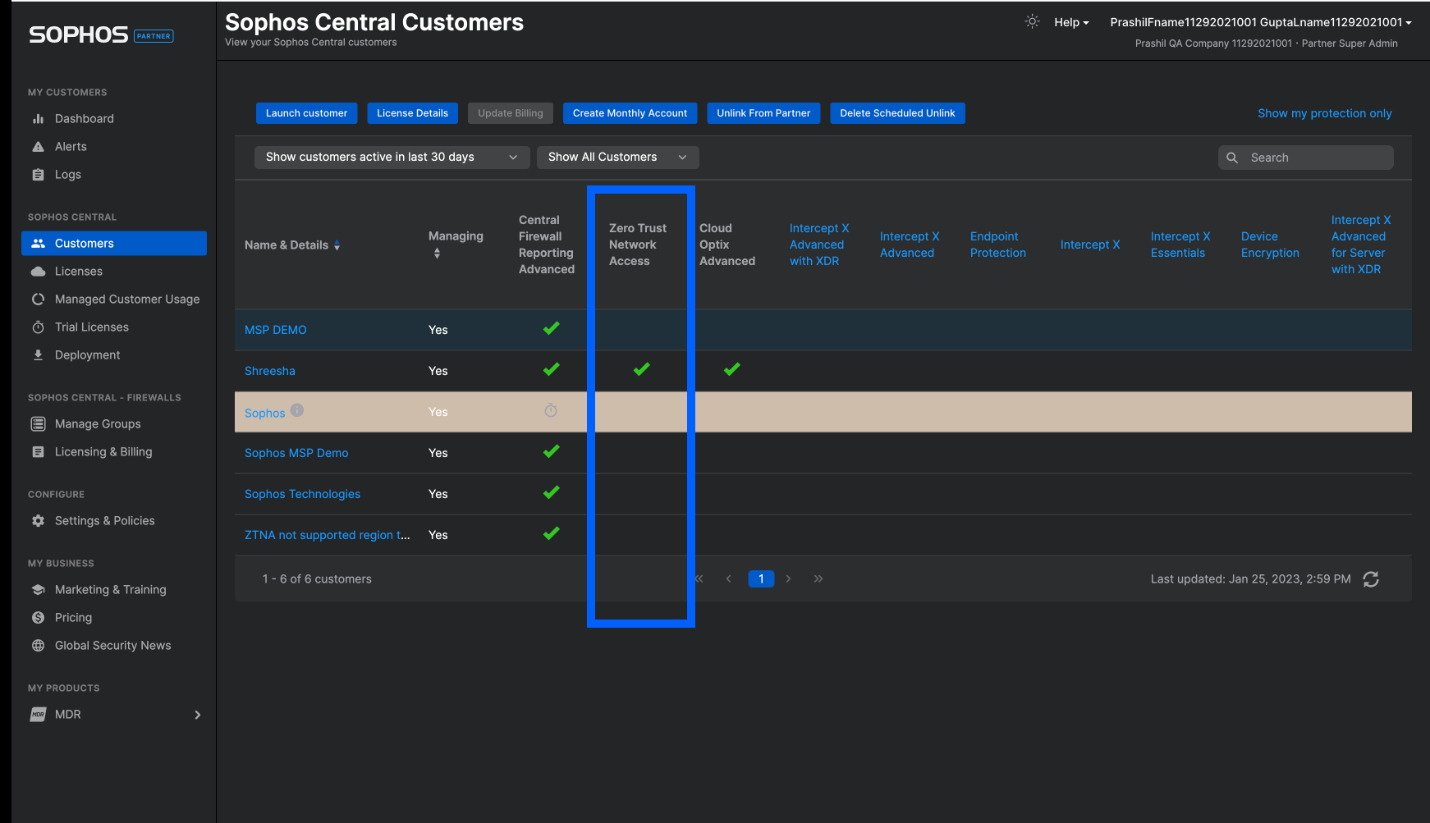Click the info icon next to Sophos
The width and height of the screenshot is (1430, 823).
[x=297, y=411]
